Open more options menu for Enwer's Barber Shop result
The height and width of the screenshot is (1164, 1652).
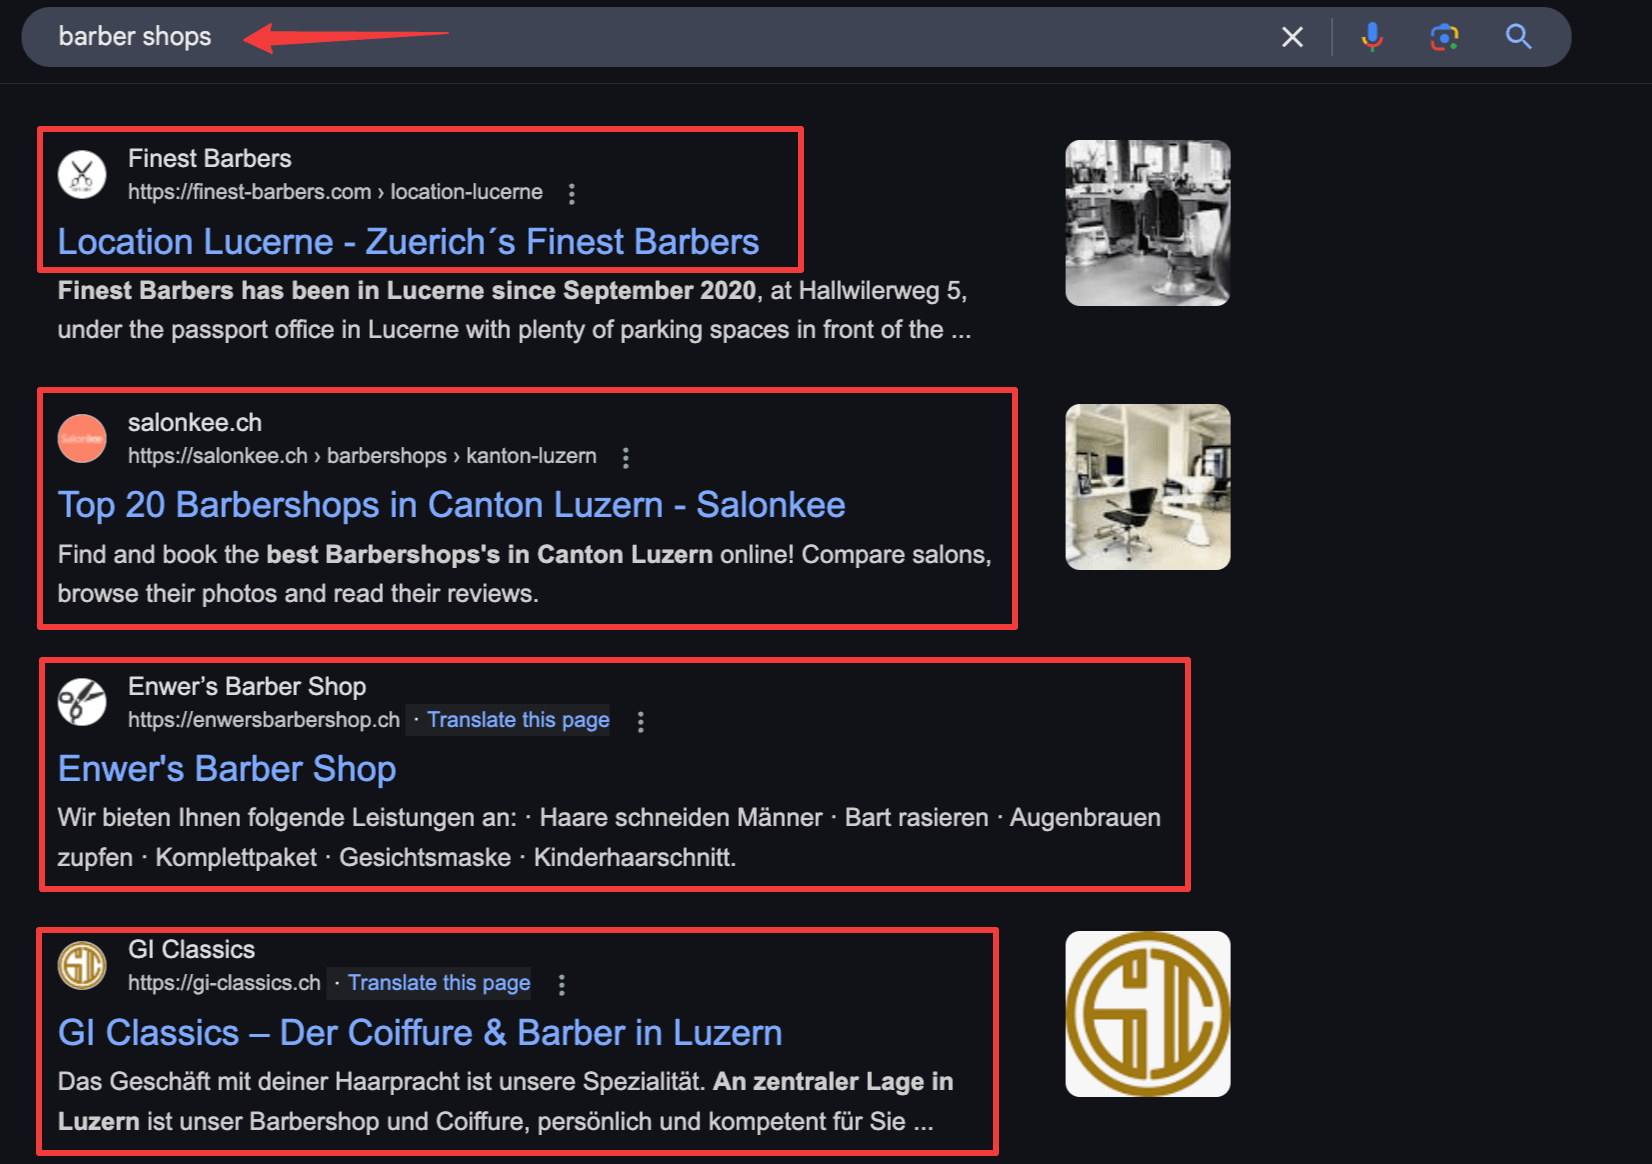[x=641, y=722]
